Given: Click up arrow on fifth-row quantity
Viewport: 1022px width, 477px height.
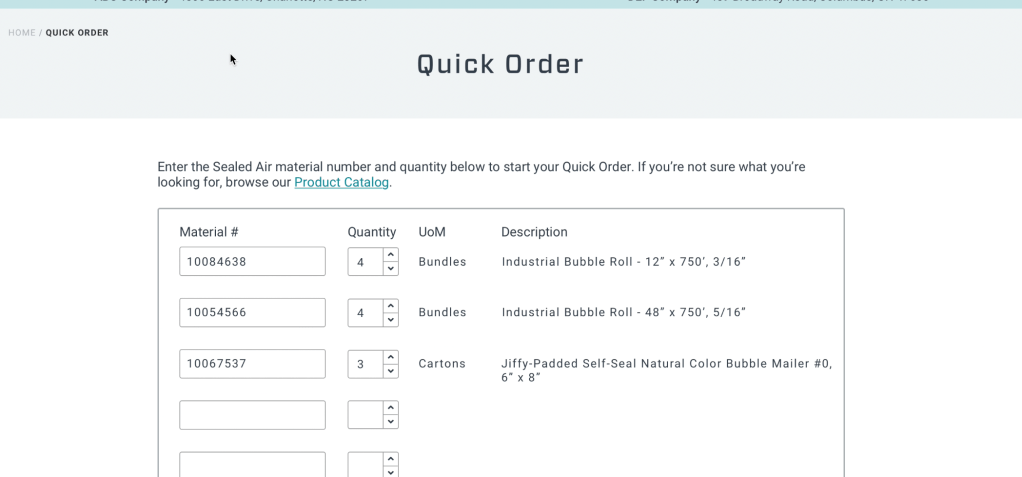Looking at the screenshot, I should coord(391,459).
